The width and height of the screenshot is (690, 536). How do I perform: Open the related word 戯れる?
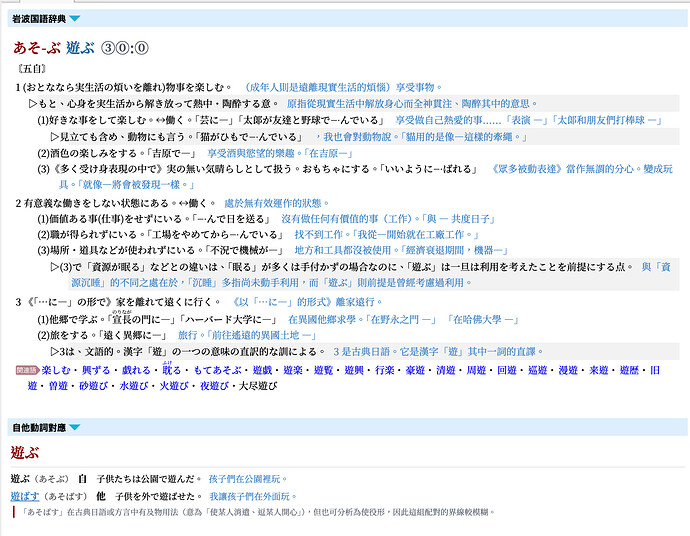[136, 370]
